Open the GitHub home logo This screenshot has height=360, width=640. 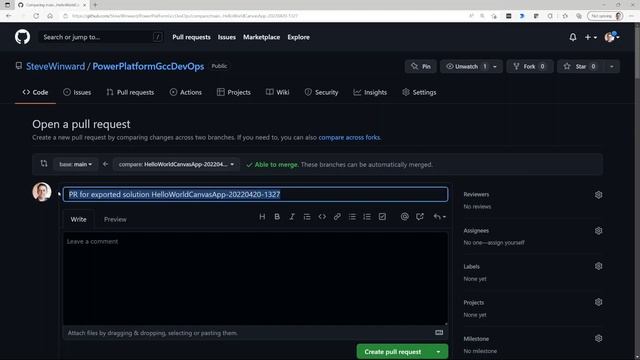[x=22, y=37]
